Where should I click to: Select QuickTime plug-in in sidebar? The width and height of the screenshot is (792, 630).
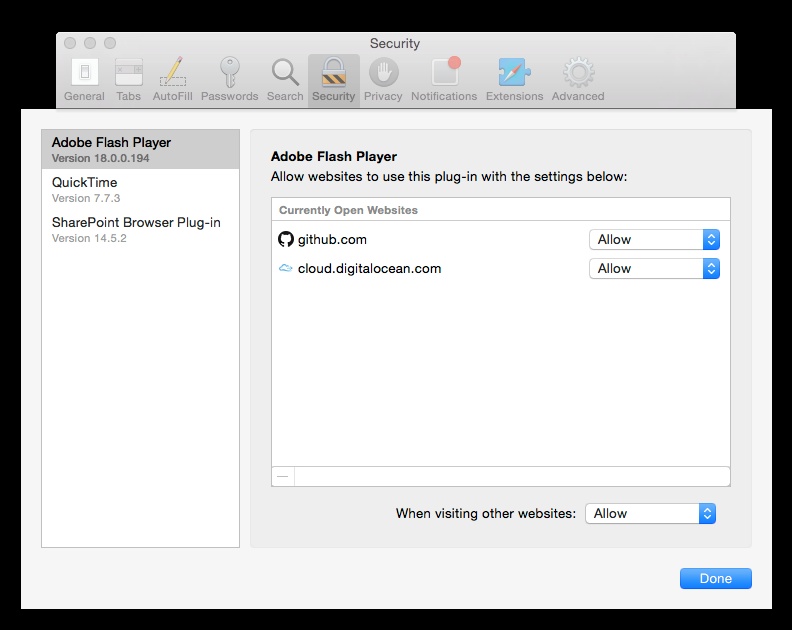click(140, 189)
